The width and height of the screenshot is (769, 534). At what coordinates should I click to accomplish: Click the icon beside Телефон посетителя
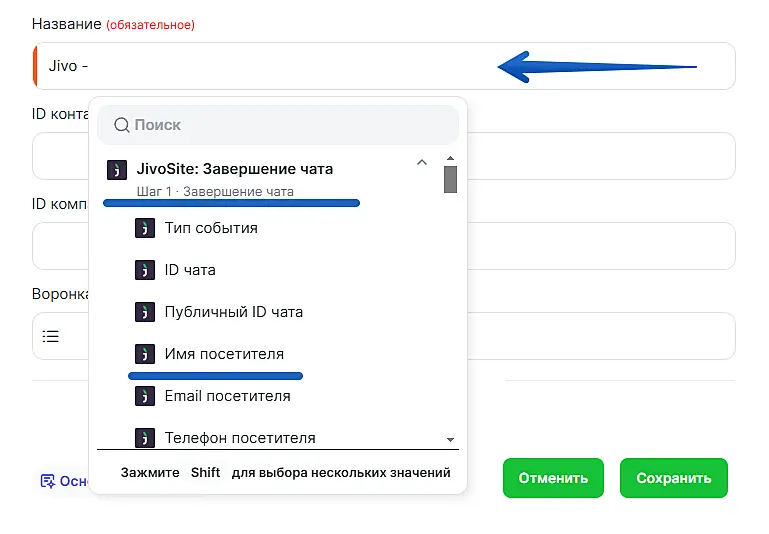145,437
